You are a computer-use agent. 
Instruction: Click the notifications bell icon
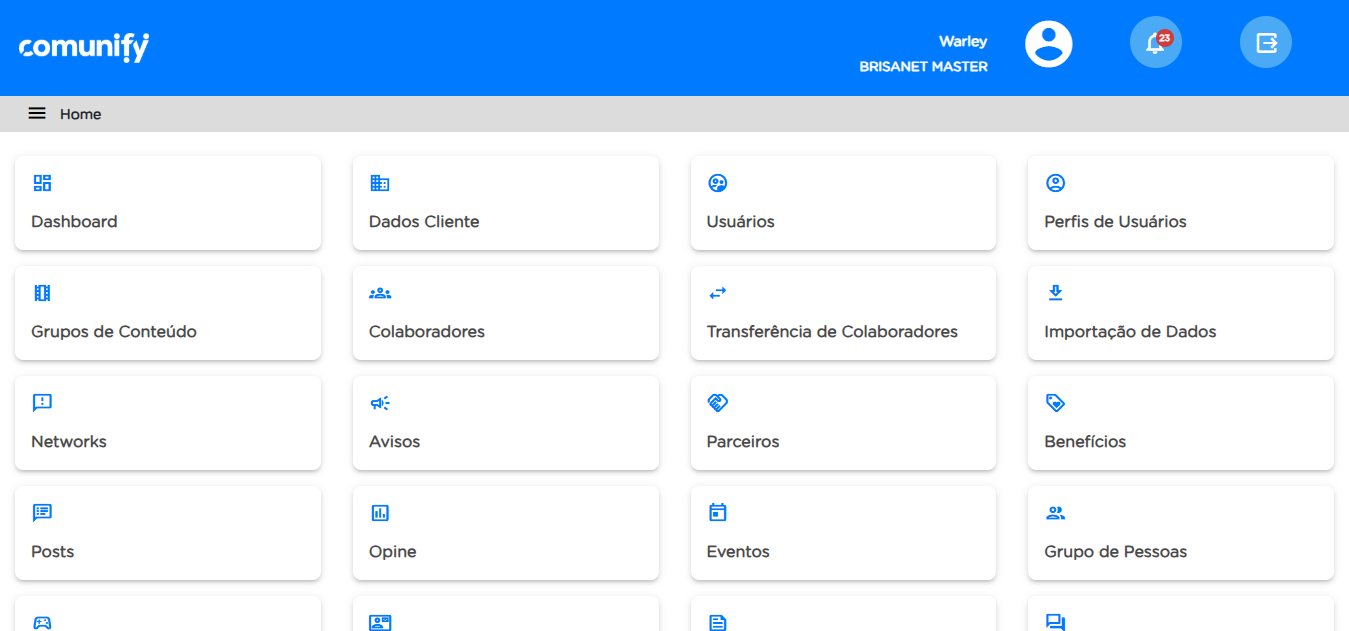pos(1155,44)
